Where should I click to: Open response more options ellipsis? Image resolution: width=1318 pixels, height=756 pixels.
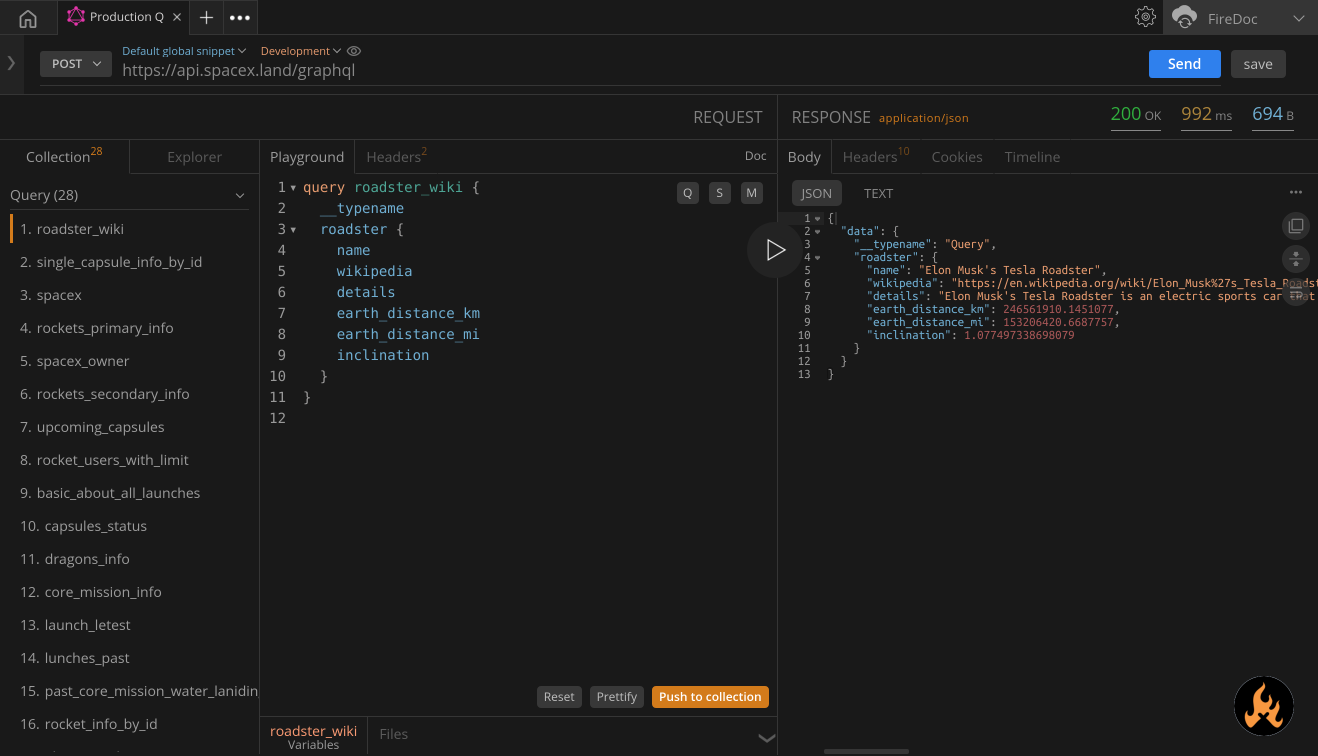[x=1296, y=193]
